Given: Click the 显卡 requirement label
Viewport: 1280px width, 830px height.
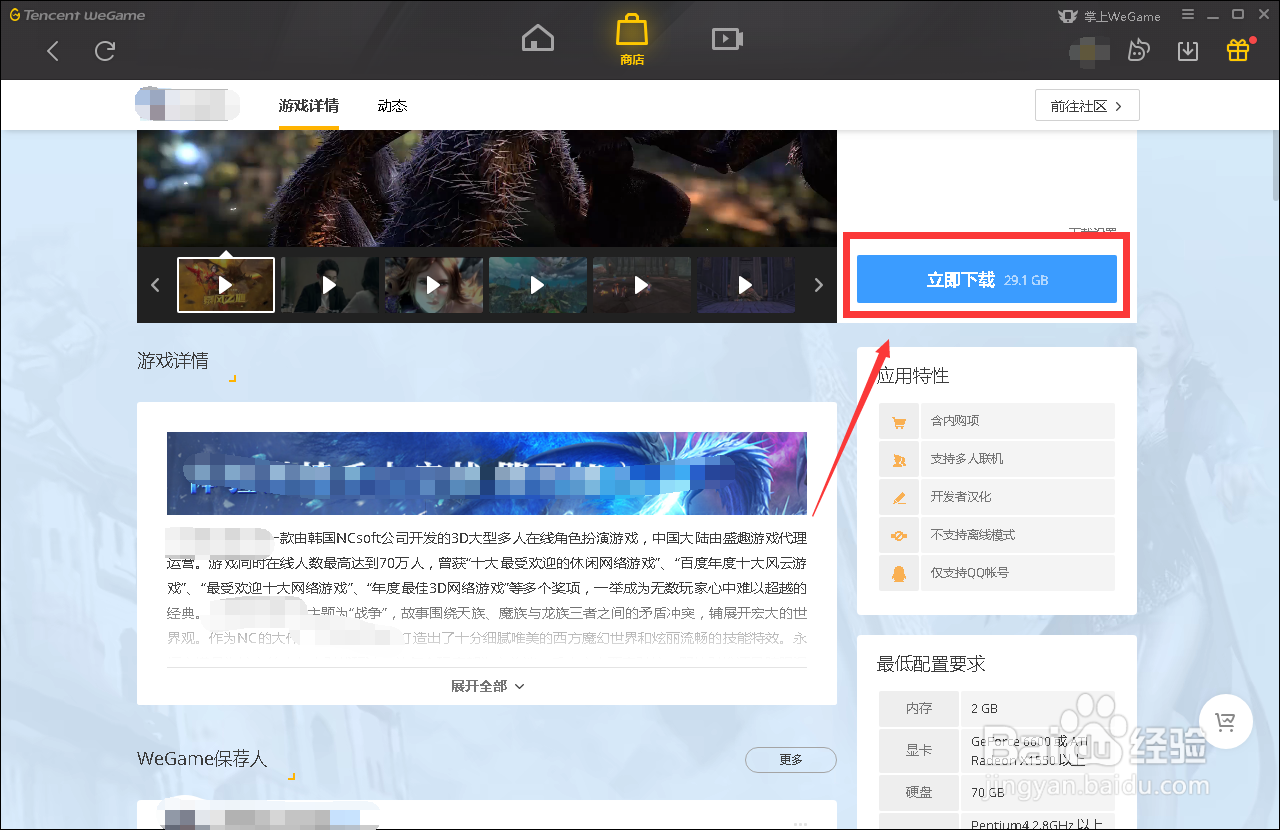Looking at the screenshot, I should tap(919, 749).
